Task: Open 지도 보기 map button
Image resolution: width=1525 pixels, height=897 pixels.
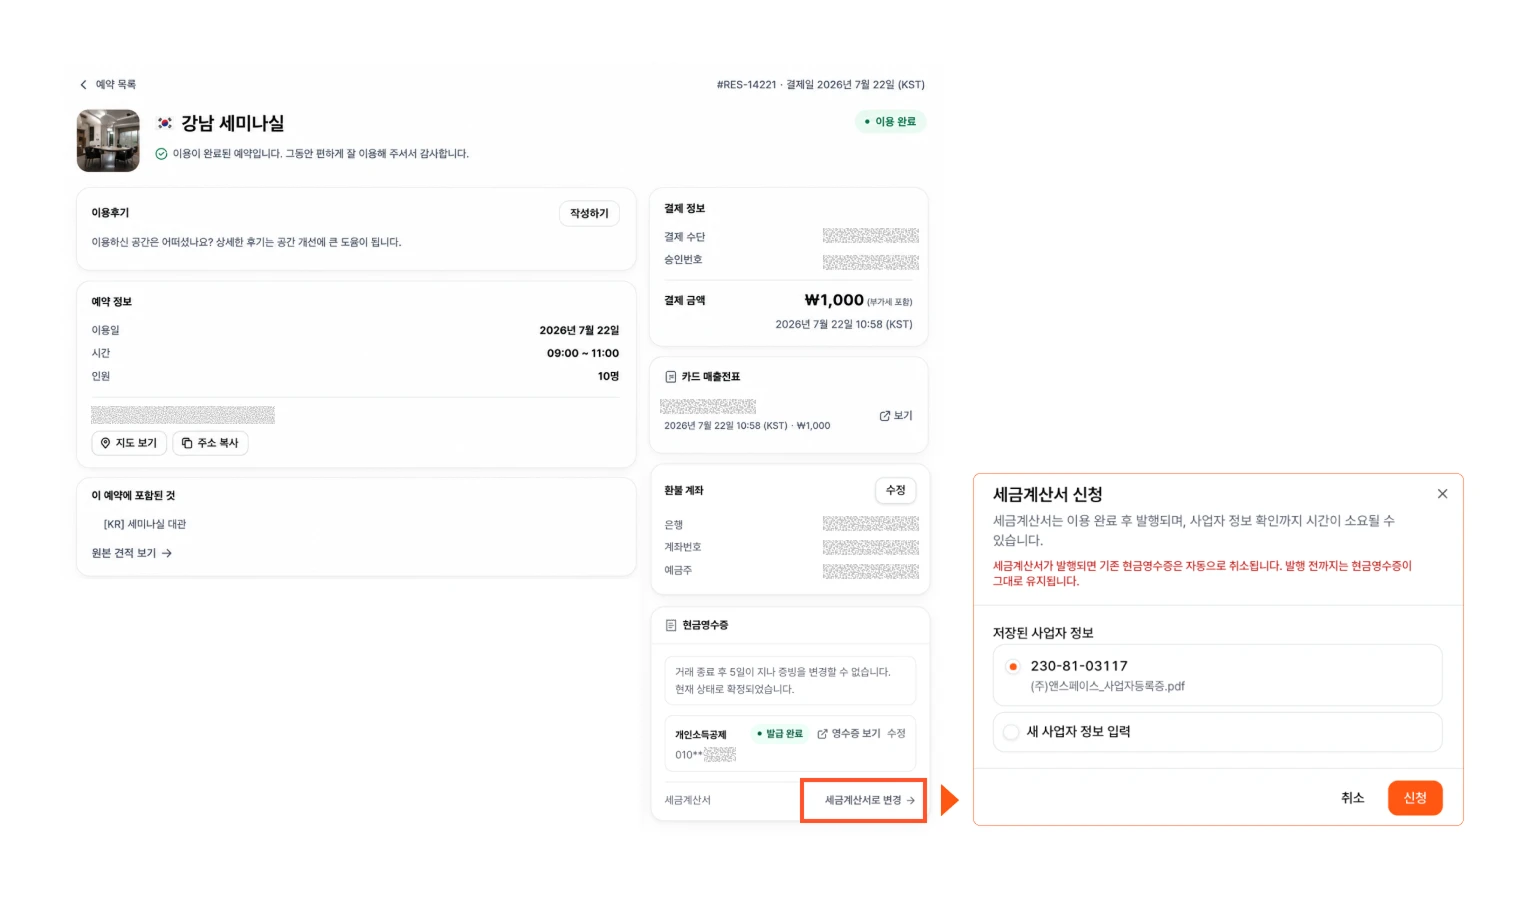Action: [x=129, y=443]
